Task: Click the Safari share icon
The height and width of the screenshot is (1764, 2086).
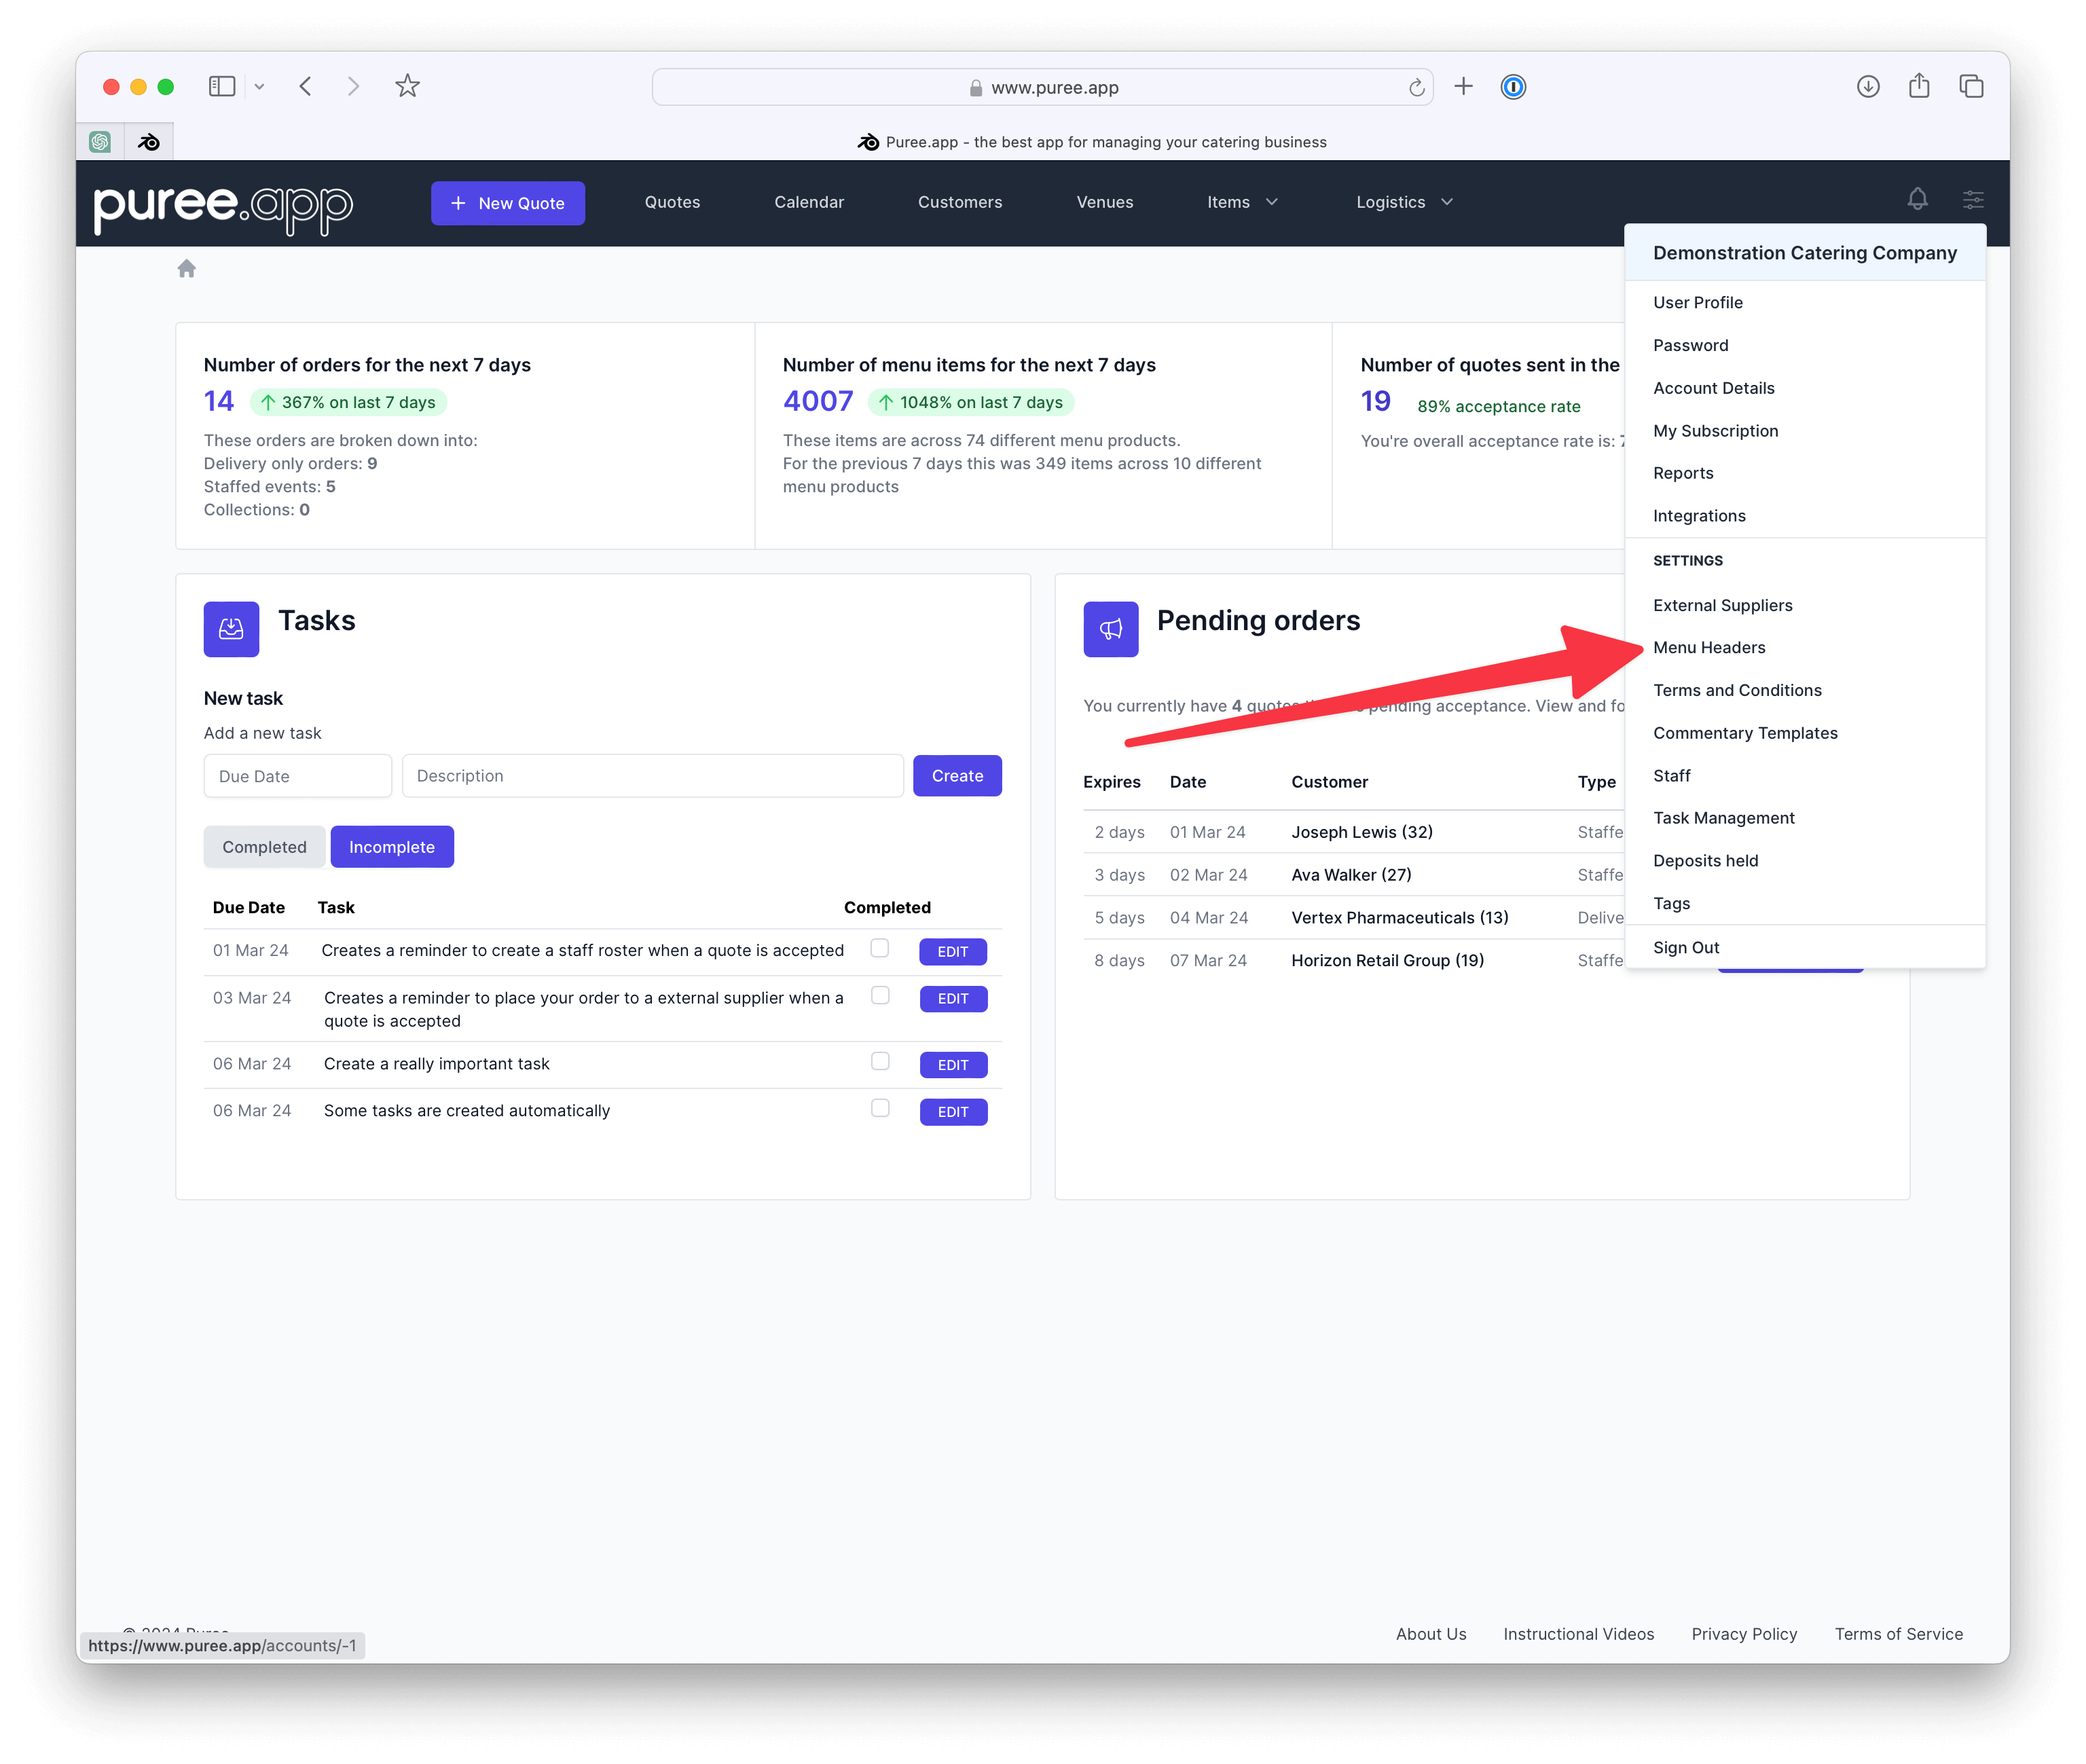Action: coord(1918,87)
